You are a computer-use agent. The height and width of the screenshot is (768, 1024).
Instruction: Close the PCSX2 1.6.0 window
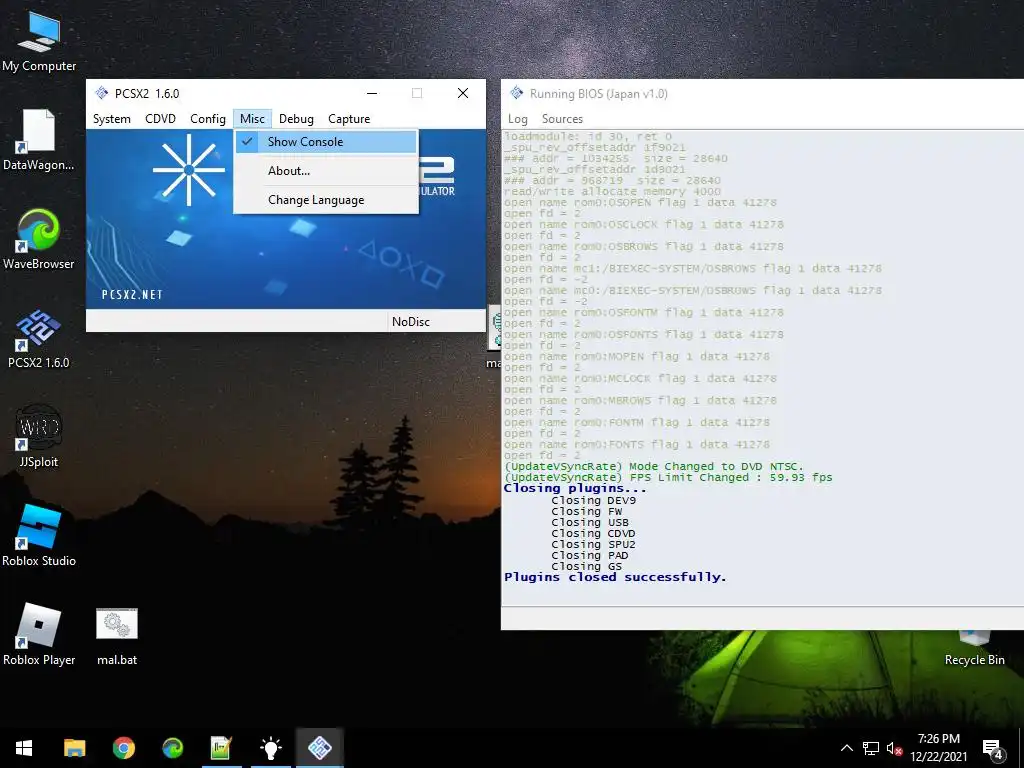(462, 93)
